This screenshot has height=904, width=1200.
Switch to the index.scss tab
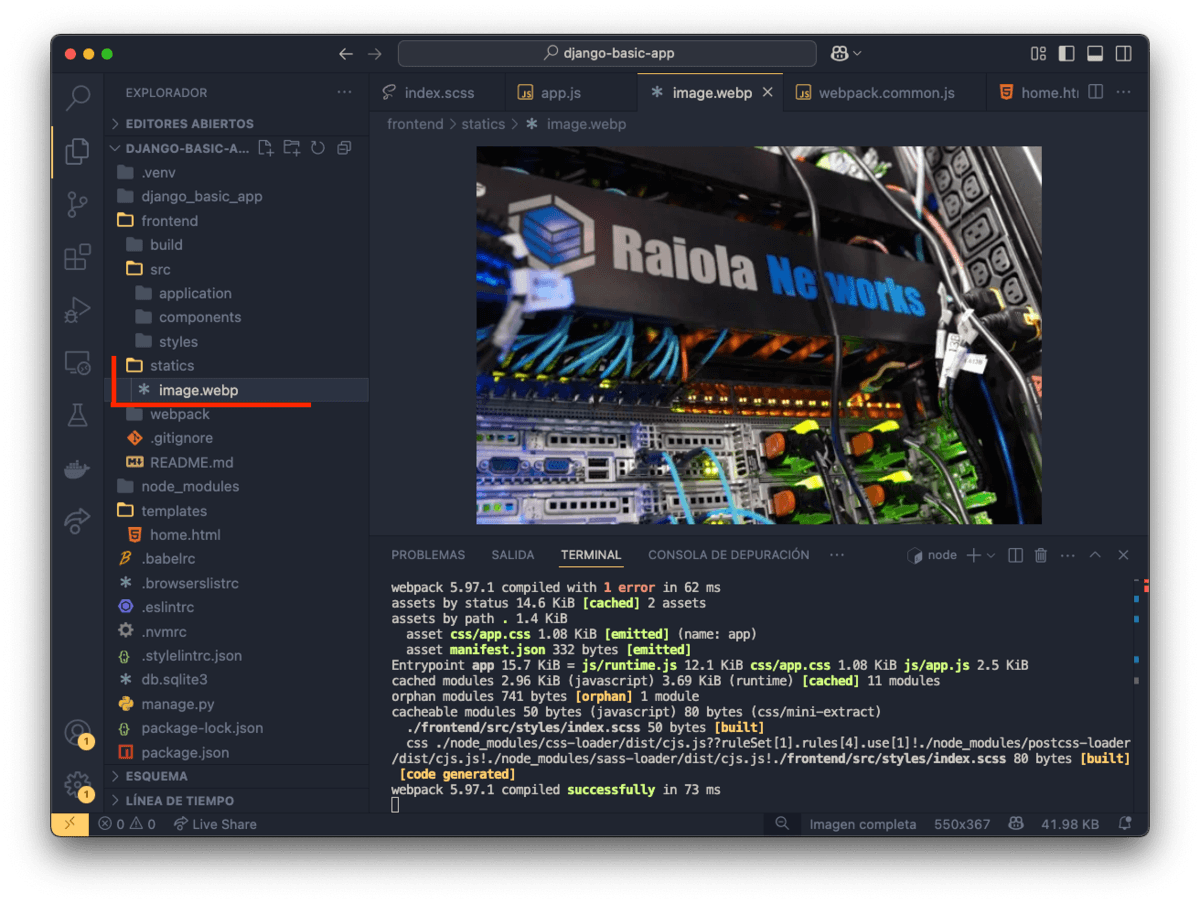click(438, 92)
